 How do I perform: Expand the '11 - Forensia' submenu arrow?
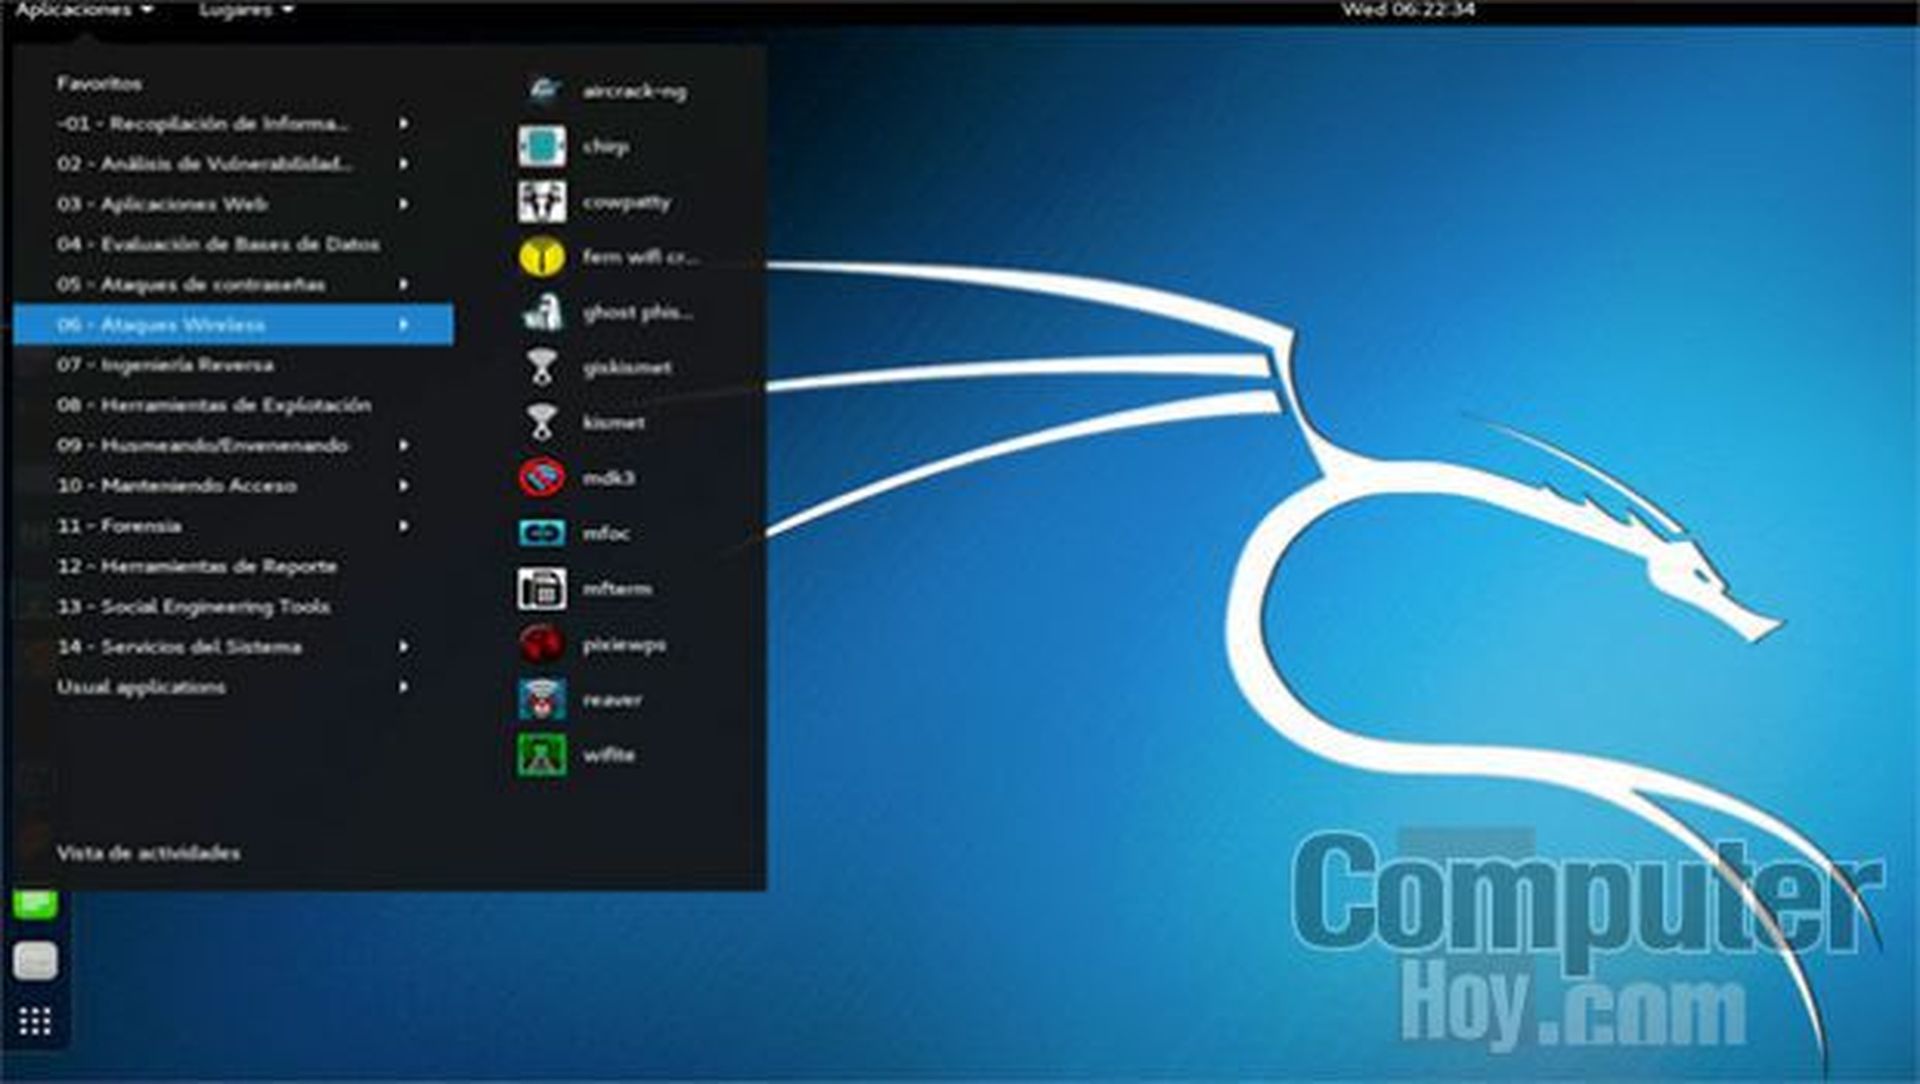point(403,524)
